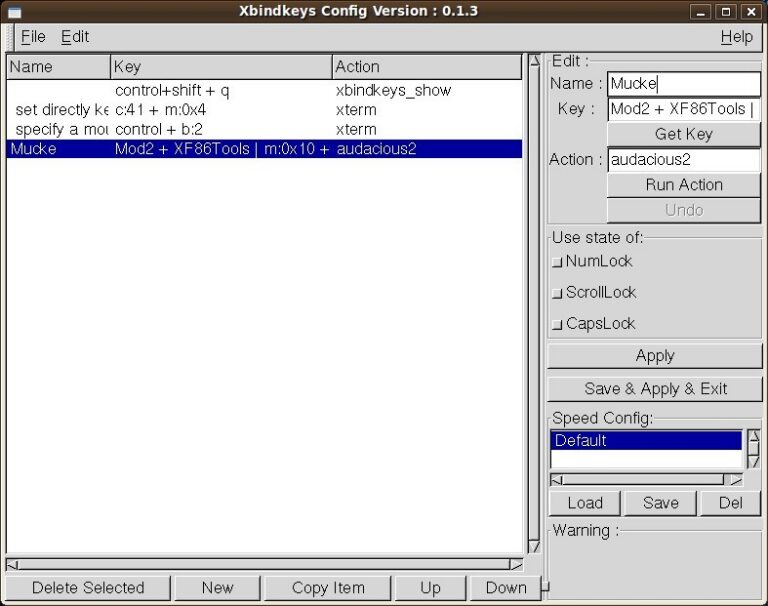This screenshot has height=606, width=768.
Task: Click Run Action button
Action: pyautogui.click(x=683, y=185)
